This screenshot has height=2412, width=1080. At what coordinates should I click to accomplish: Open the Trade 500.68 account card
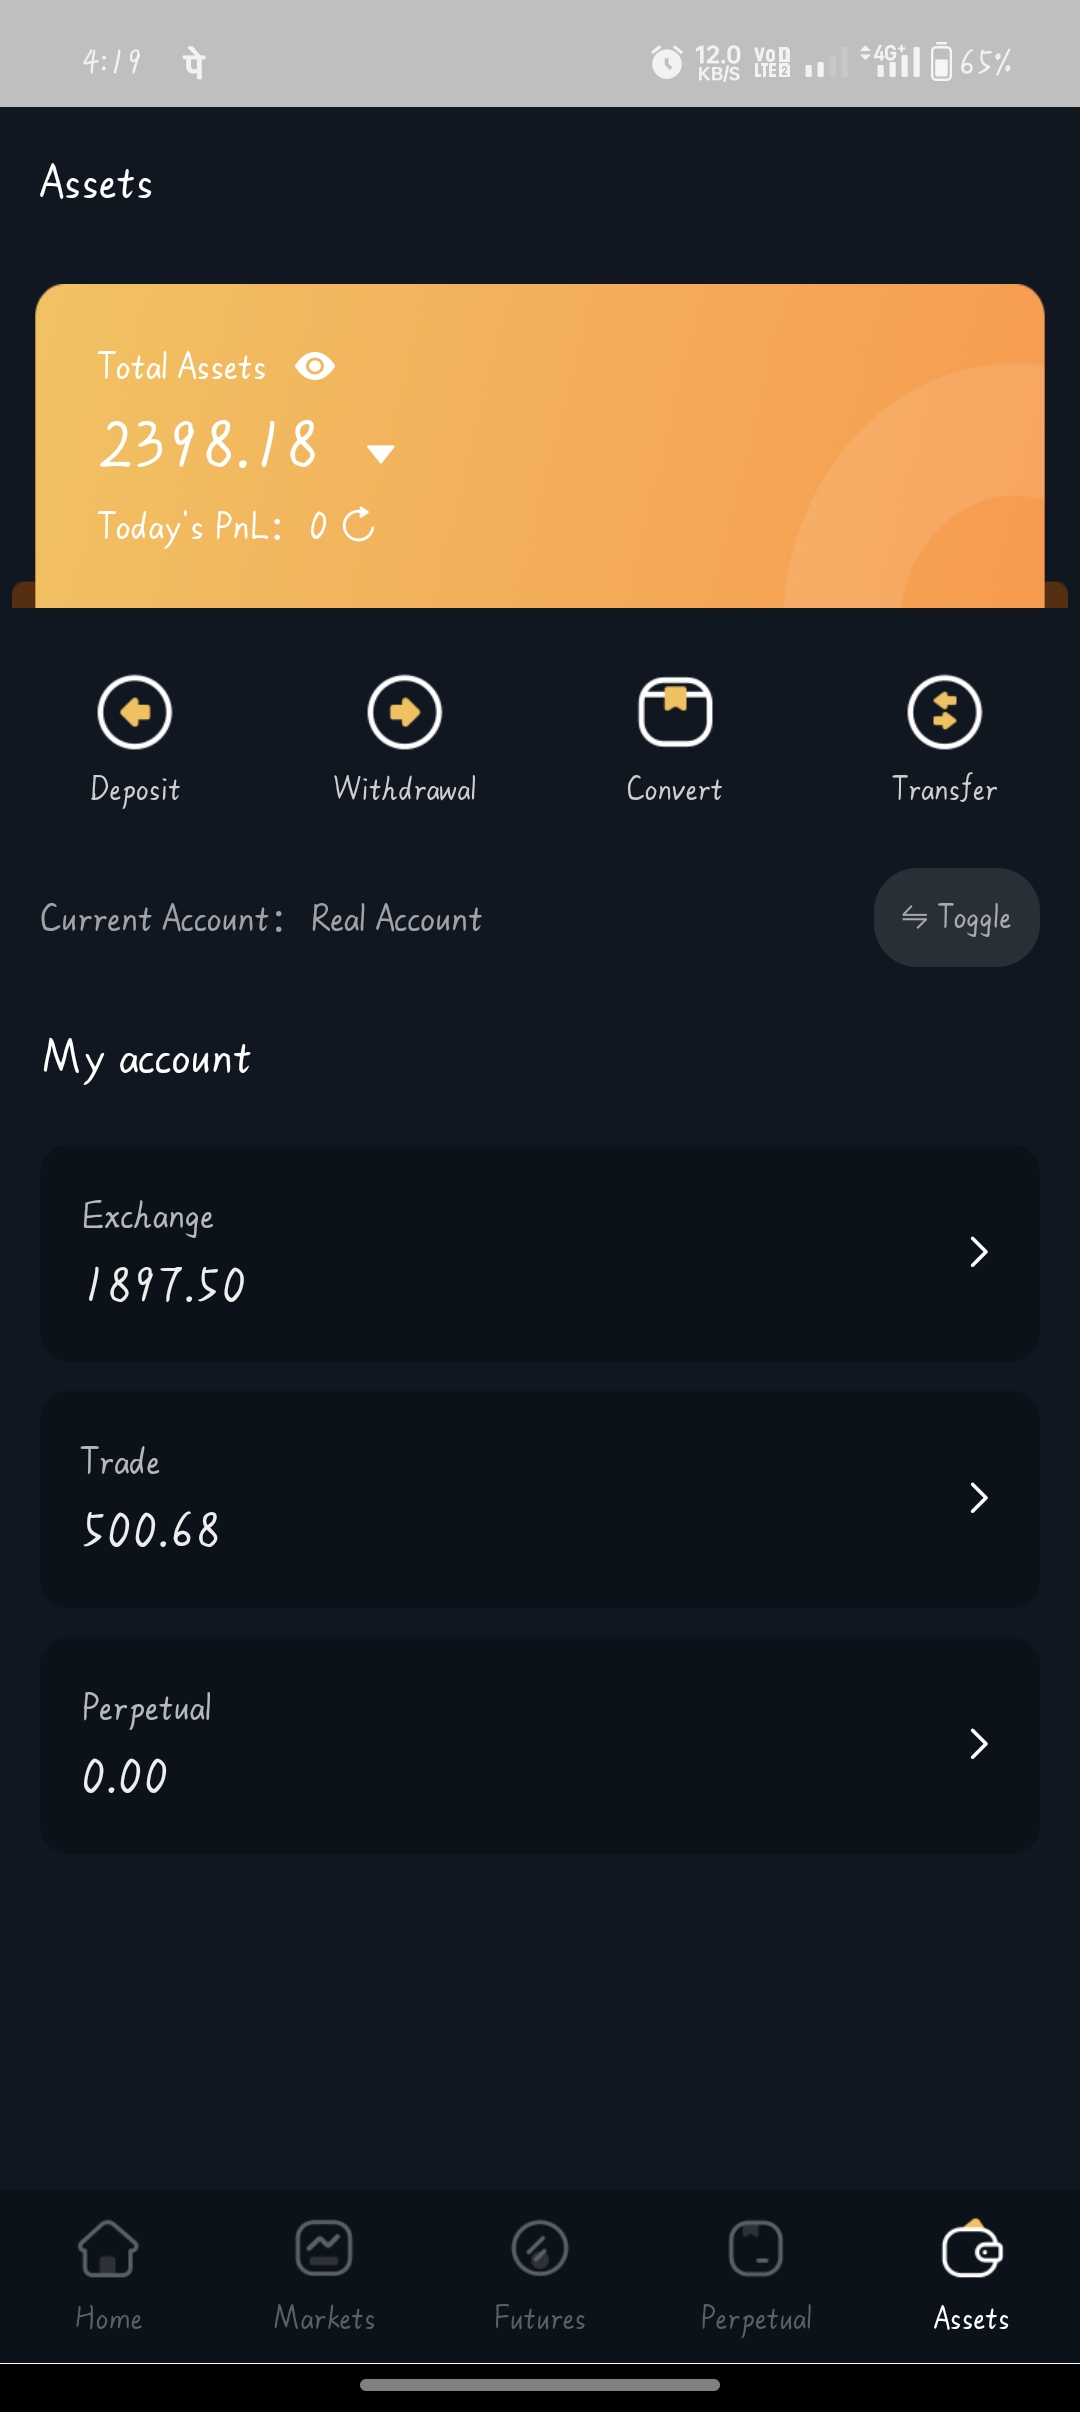click(x=500, y=1499)
